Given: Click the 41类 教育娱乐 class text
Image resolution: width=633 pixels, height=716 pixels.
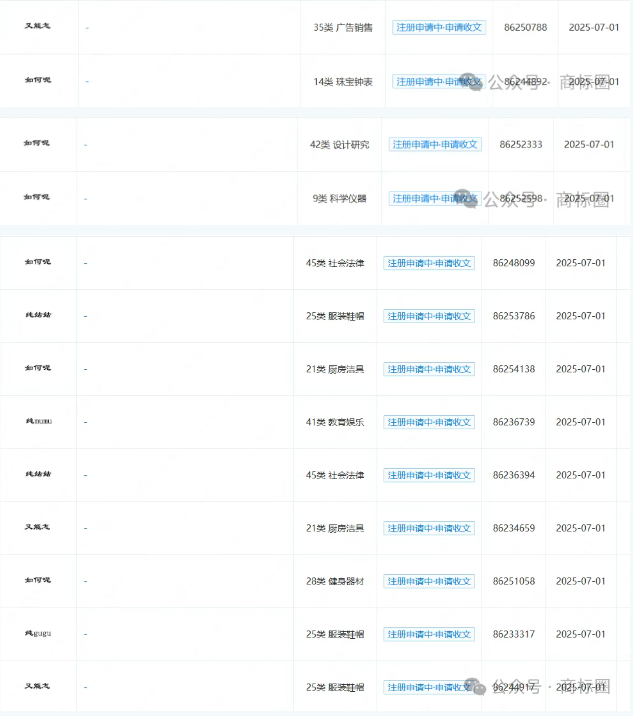Looking at the screenshot, I should pyautogui.click(x=335, y=422).
